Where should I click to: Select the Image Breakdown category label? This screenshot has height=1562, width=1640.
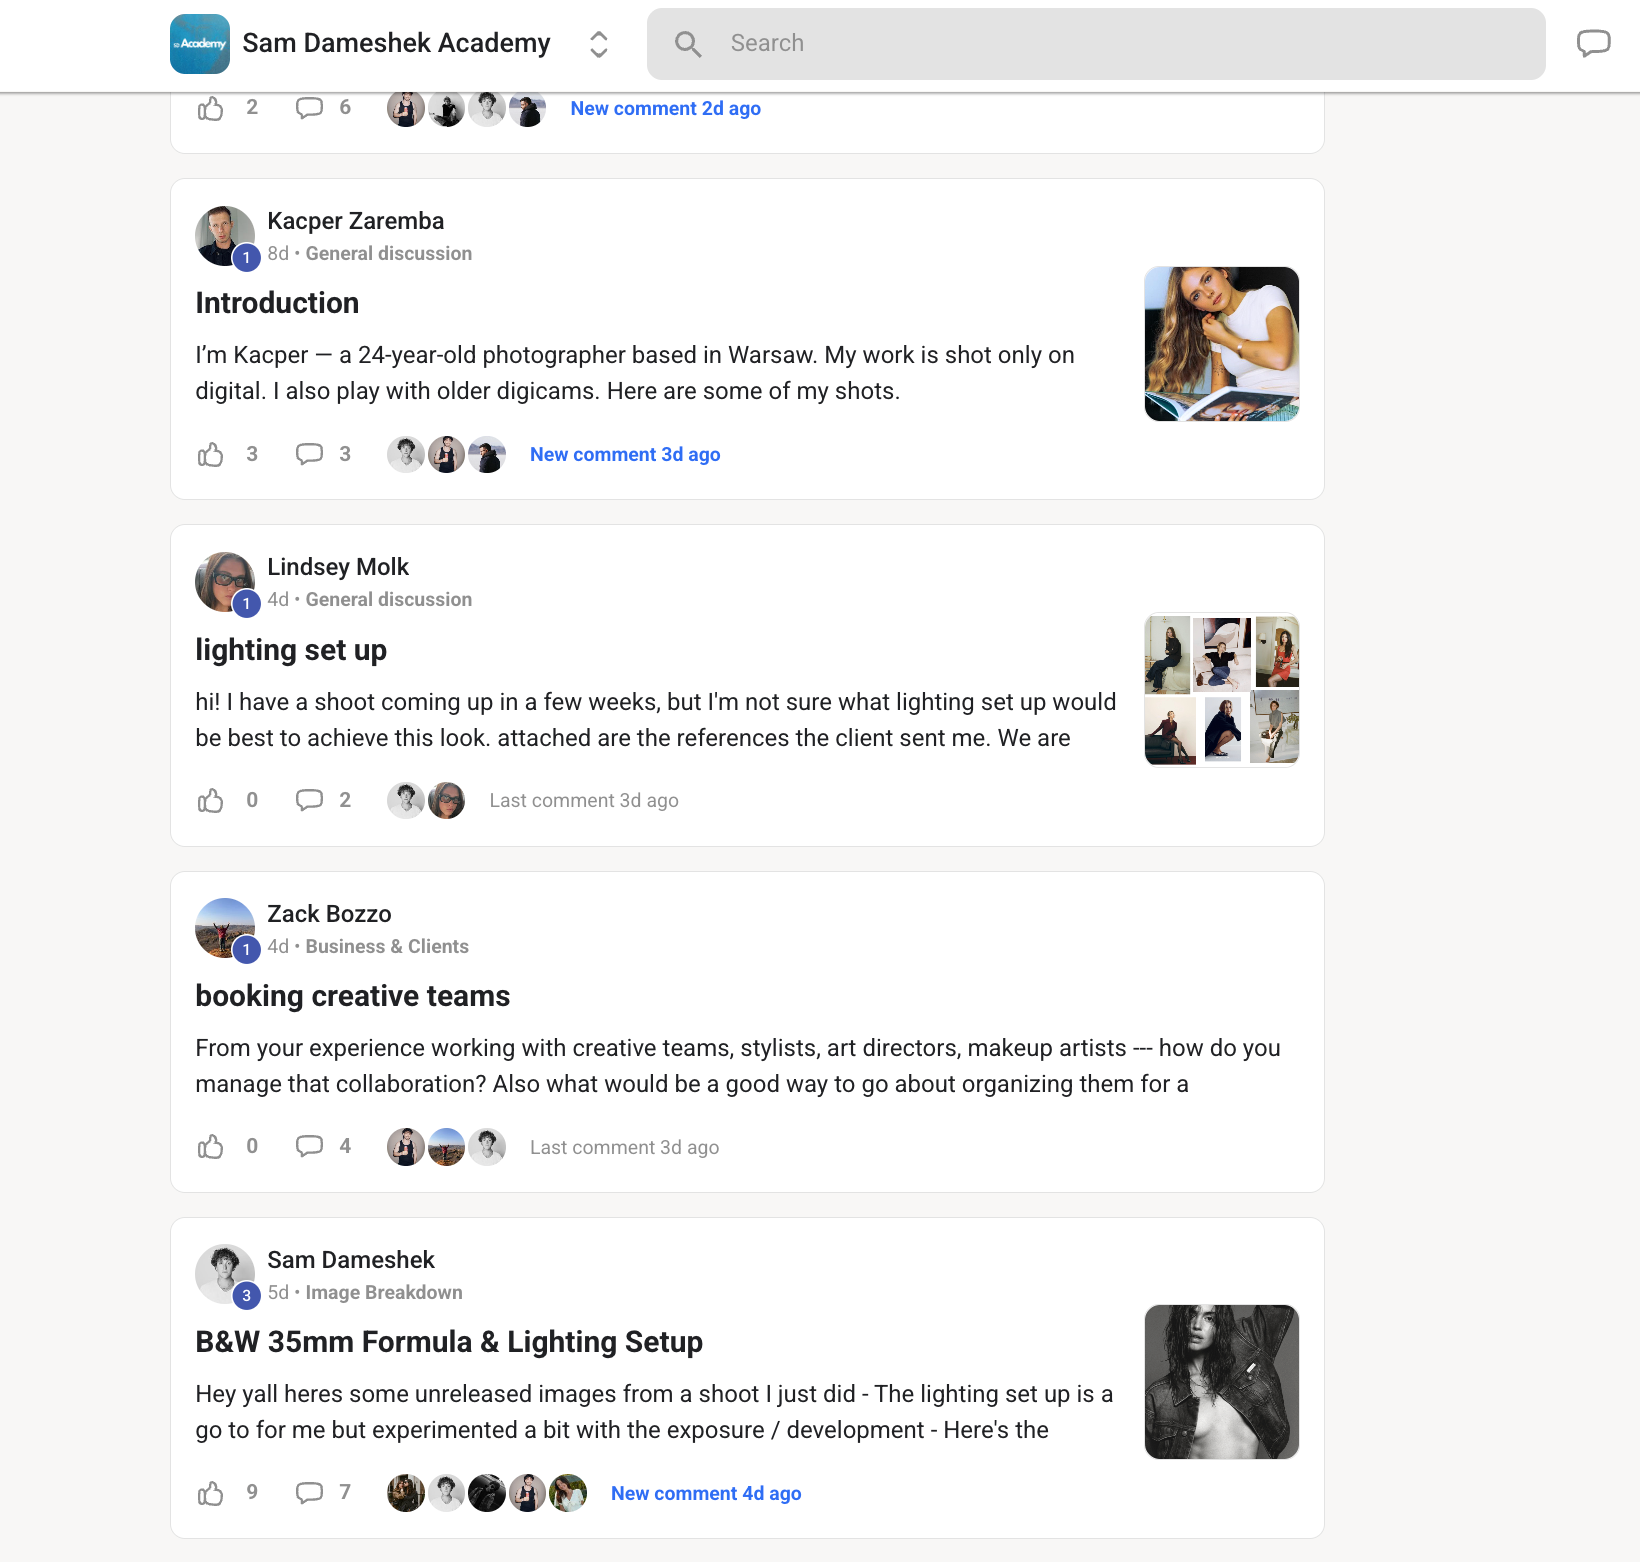pyautogui.click(x=383, y=1292)
